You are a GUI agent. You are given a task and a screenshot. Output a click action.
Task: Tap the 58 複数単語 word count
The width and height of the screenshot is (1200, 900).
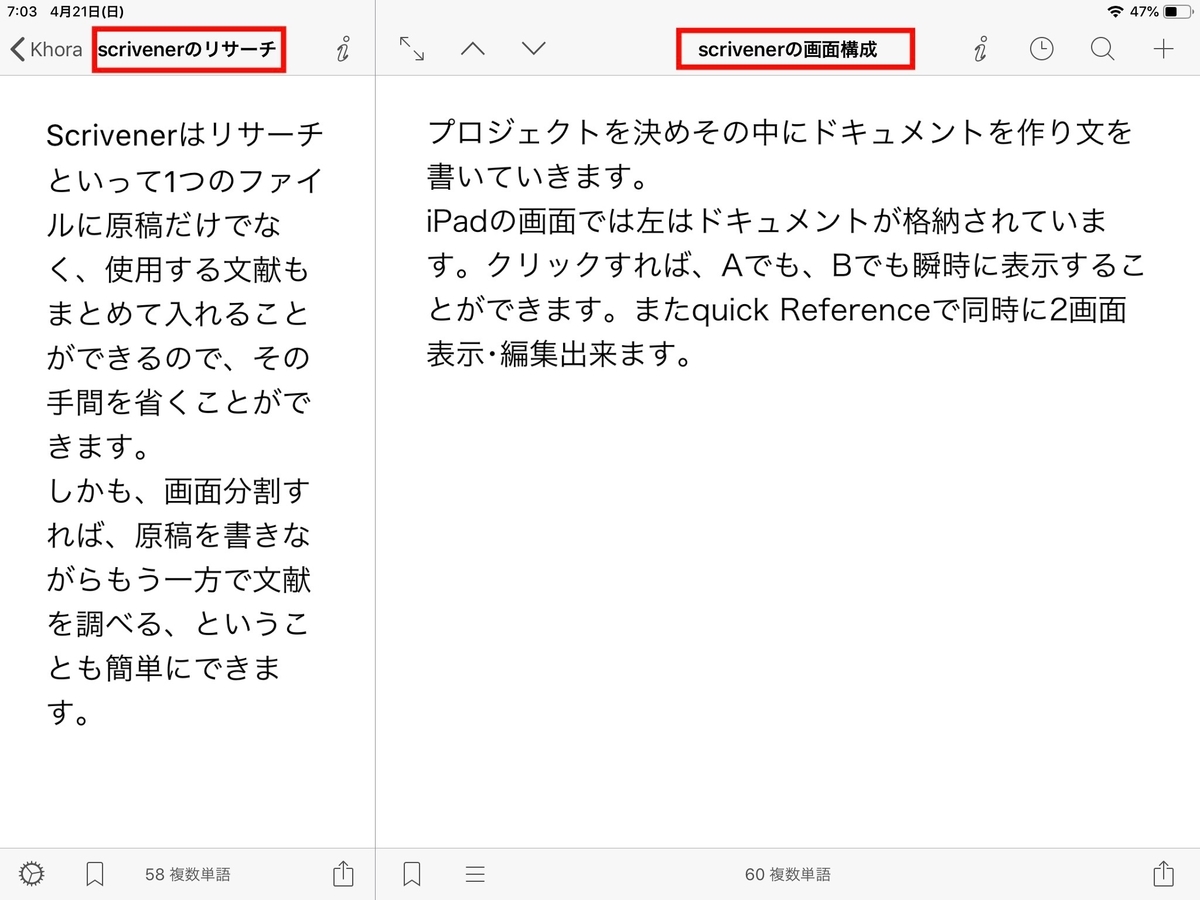188,873
